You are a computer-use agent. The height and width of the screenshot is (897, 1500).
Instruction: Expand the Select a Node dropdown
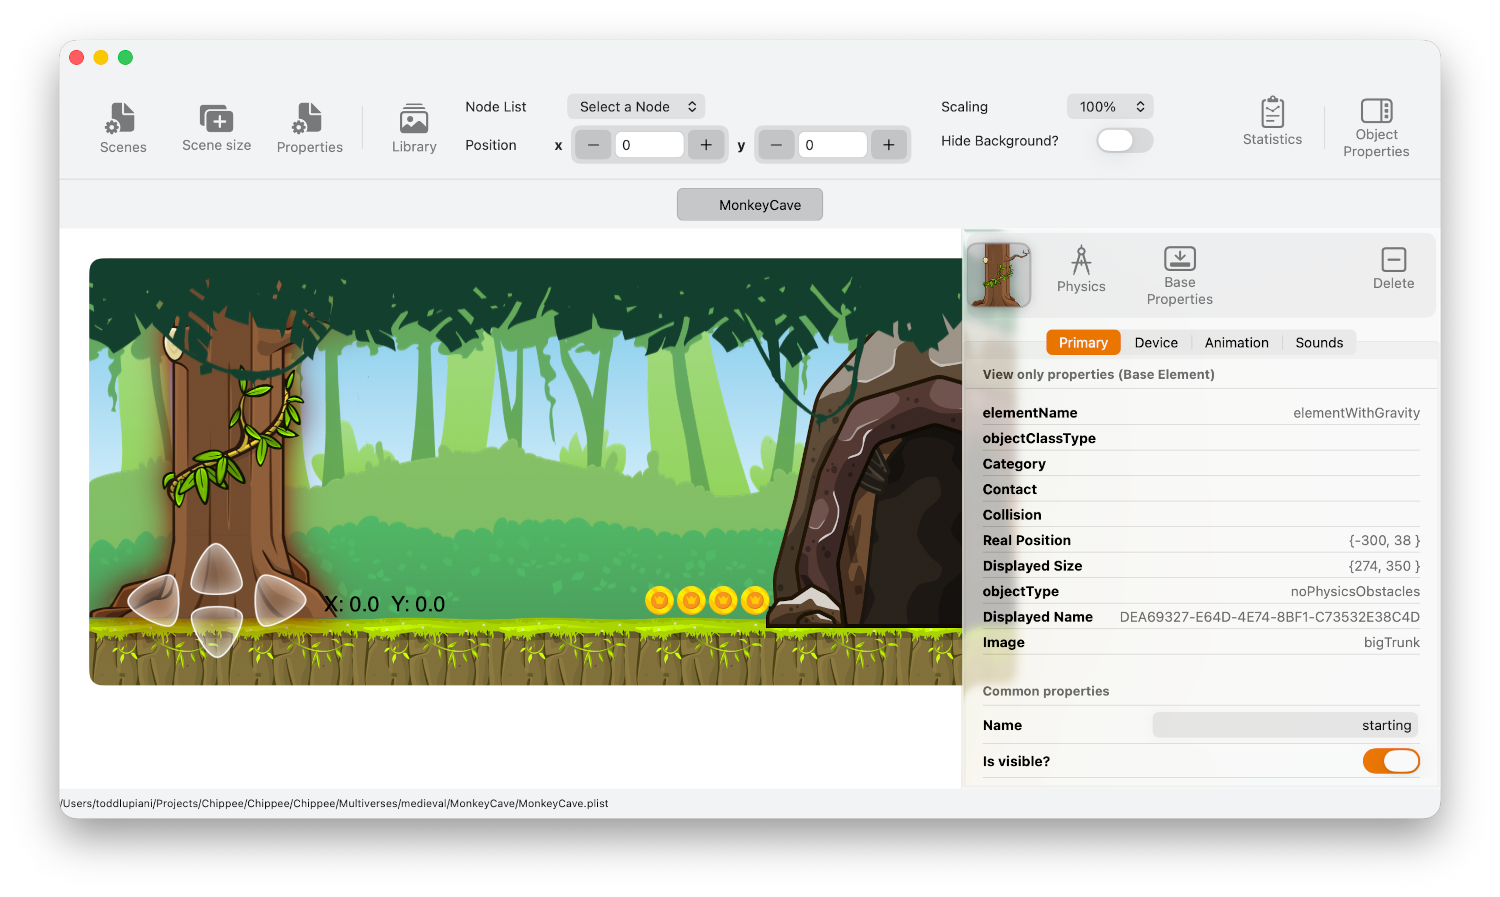[636, 107]
